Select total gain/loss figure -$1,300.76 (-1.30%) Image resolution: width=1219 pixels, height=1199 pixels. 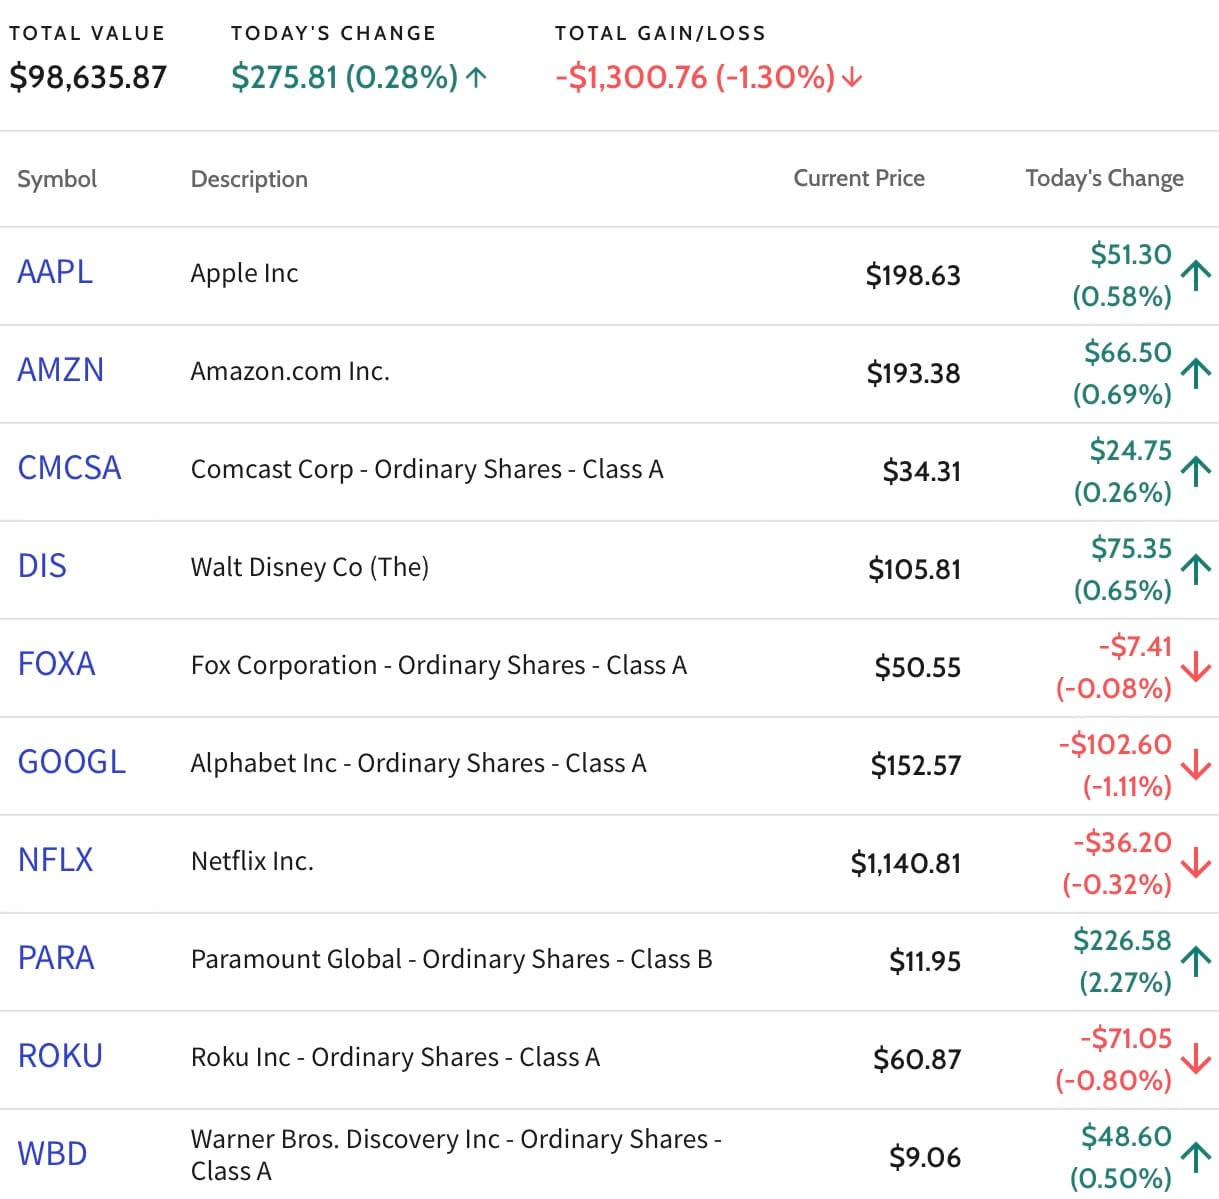[695, 77]
